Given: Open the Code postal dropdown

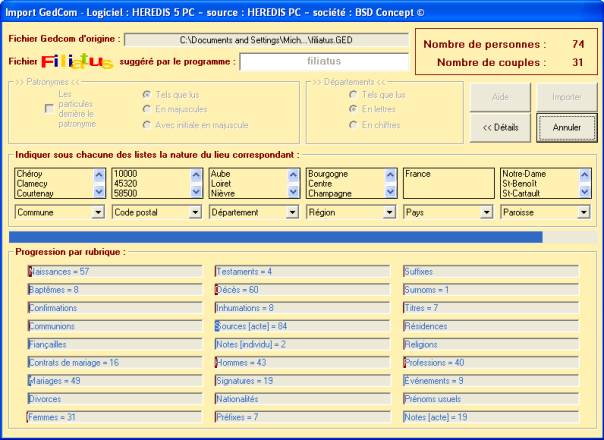Looking at the screenshot, I should click(195, 212).
